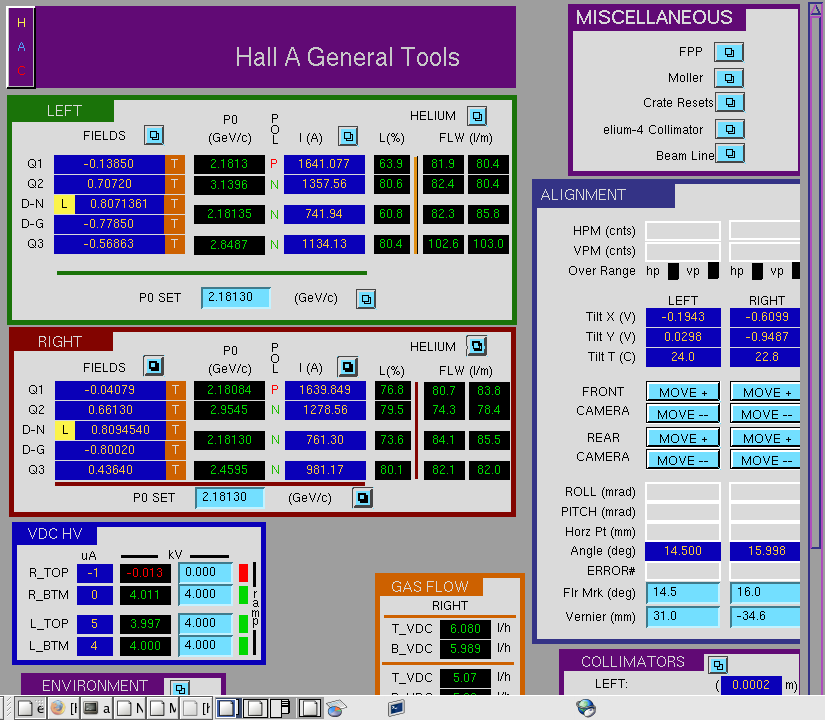Open the Beam Line display button
The image size is (825, 720).
point(730,154)
